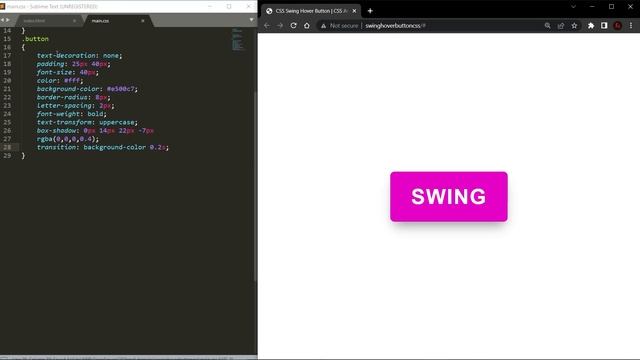
Task: Click the font-weight: bold line
Action: [71, 114]
